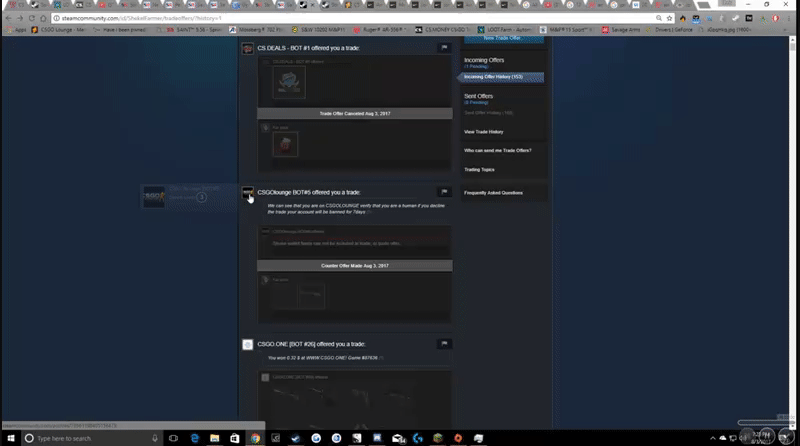
Task: Open CSGO Lounge bookmark
Action: [59, 30]
